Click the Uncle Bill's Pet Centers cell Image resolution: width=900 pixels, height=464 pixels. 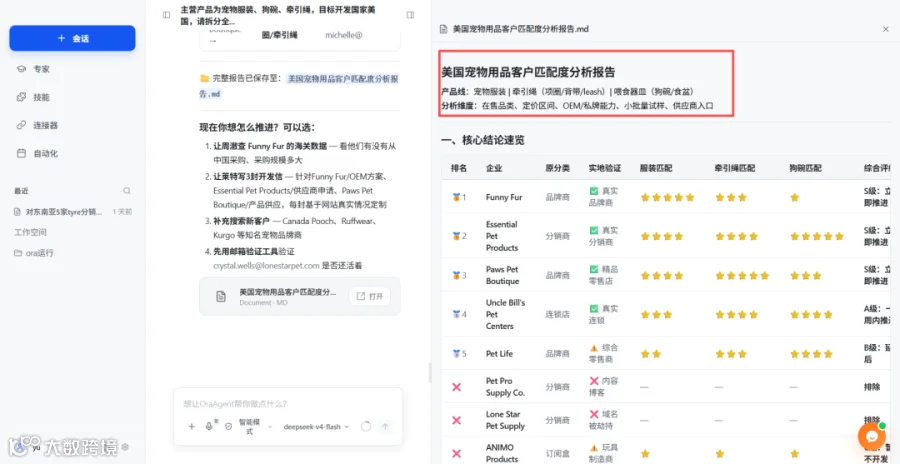(505, 314)
